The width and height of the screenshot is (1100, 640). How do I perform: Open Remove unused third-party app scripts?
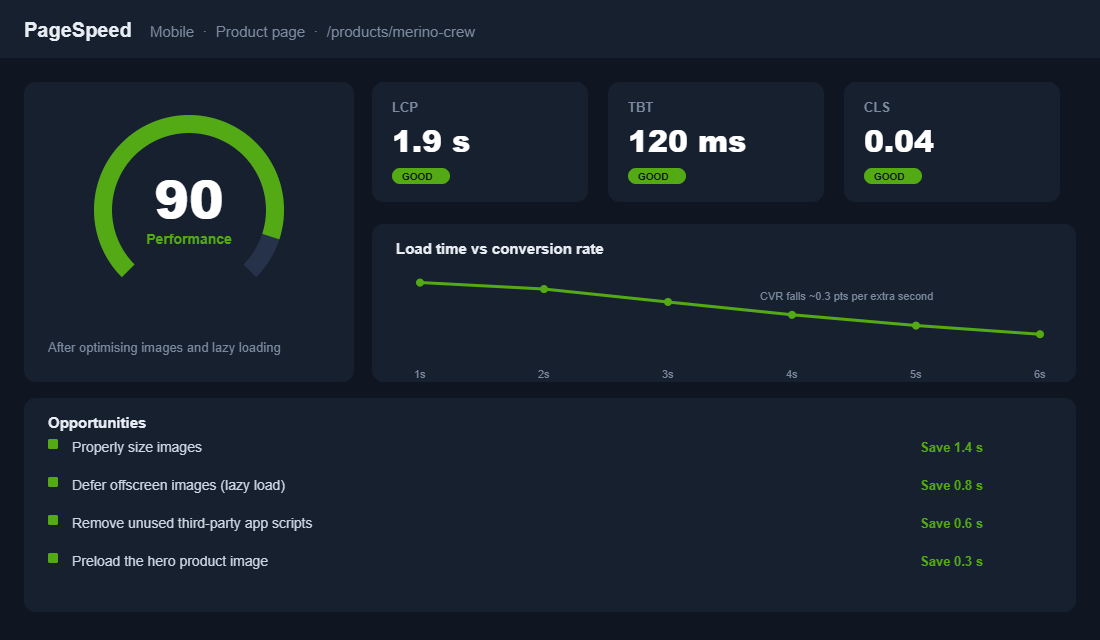tap(192, 523)
